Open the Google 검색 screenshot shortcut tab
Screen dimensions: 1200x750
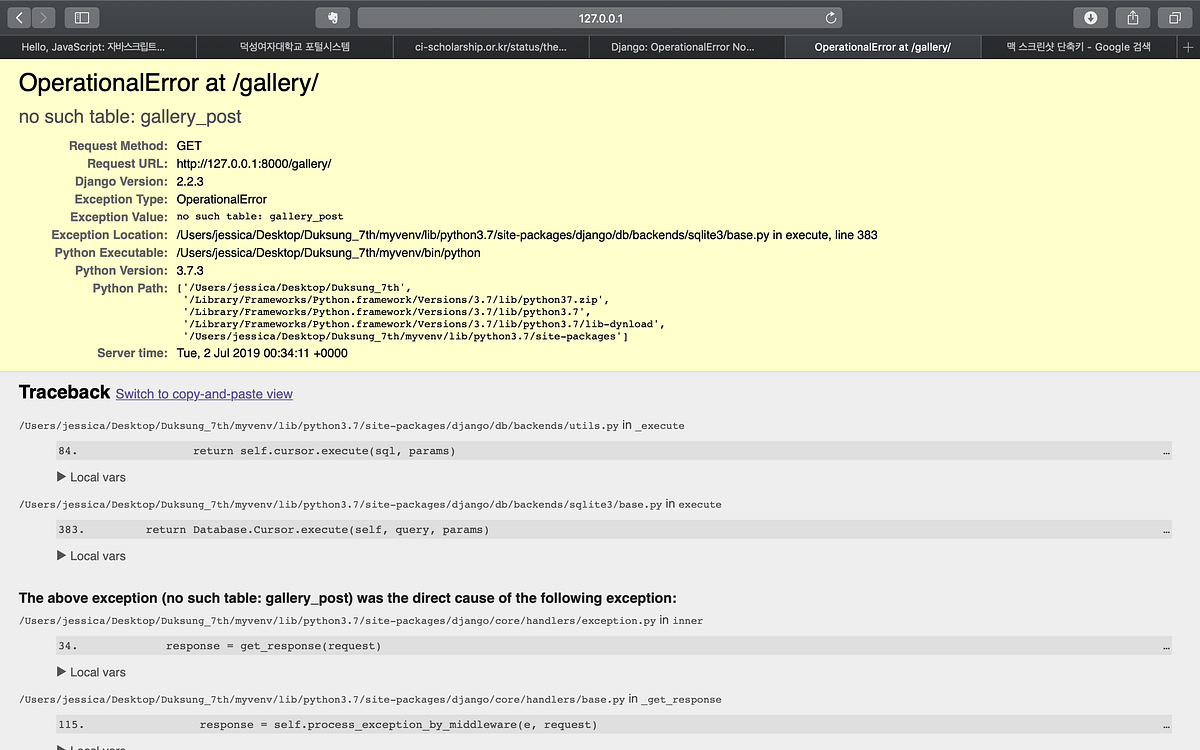(x=1078, y=46)
